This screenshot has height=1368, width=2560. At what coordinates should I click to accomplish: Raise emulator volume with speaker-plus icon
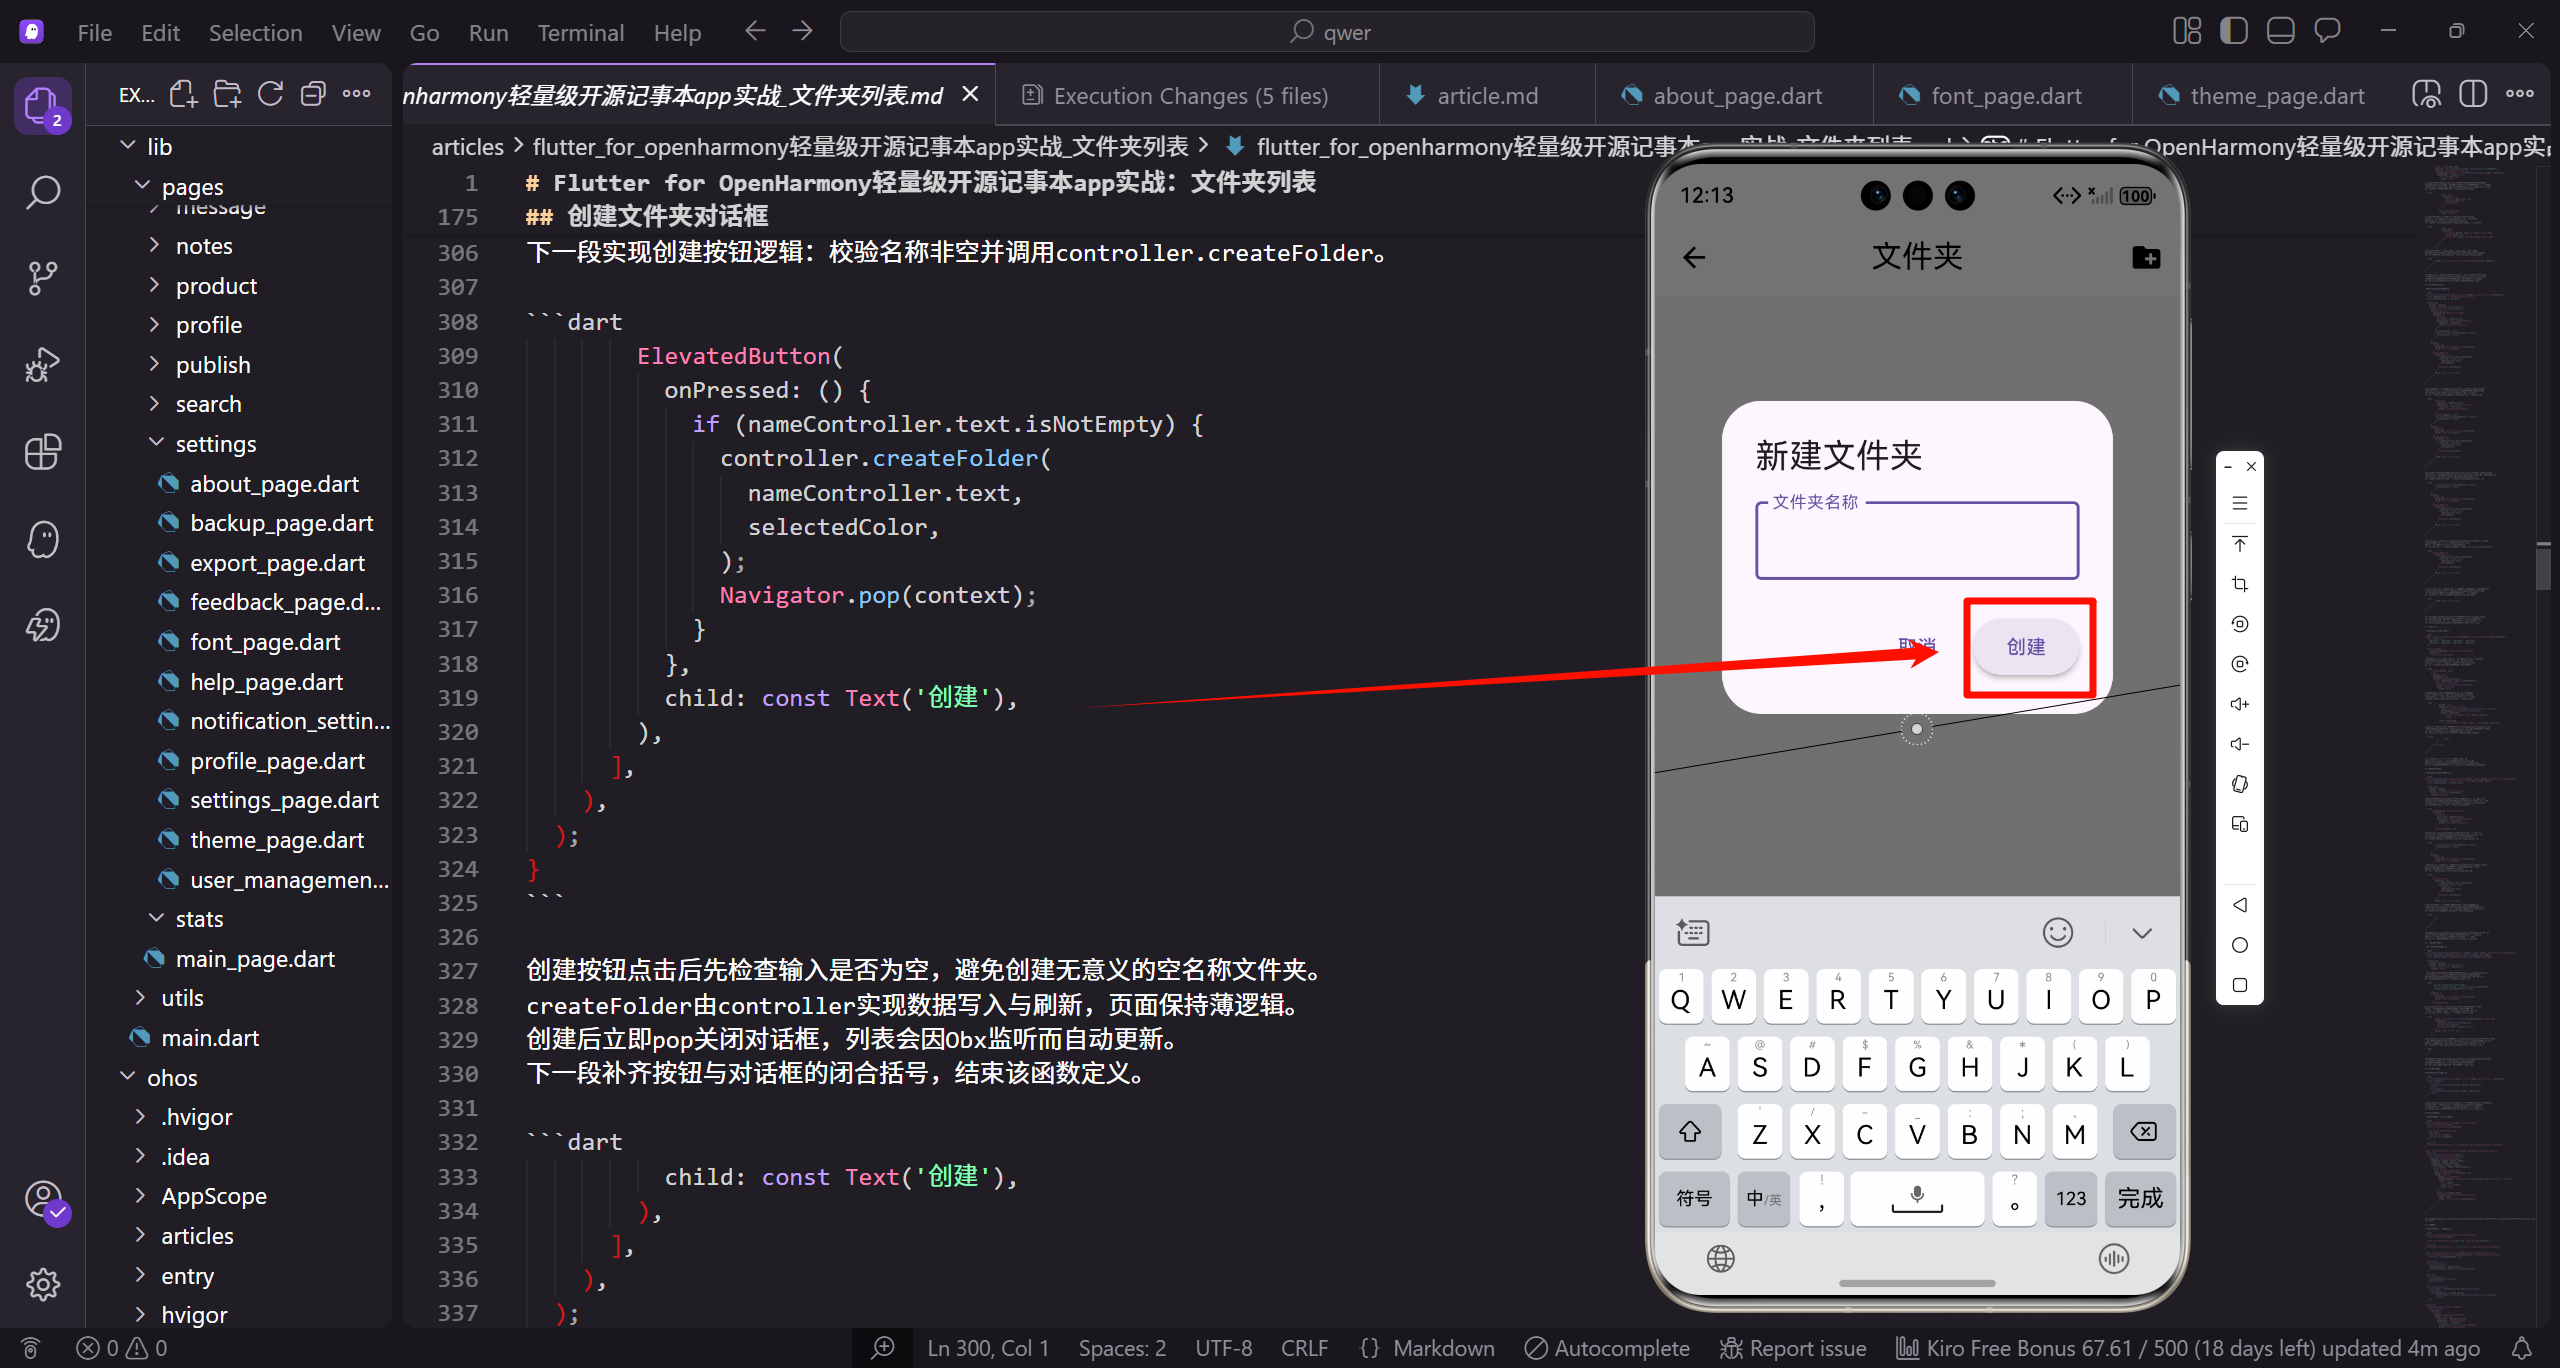(x=2240, y=704)
